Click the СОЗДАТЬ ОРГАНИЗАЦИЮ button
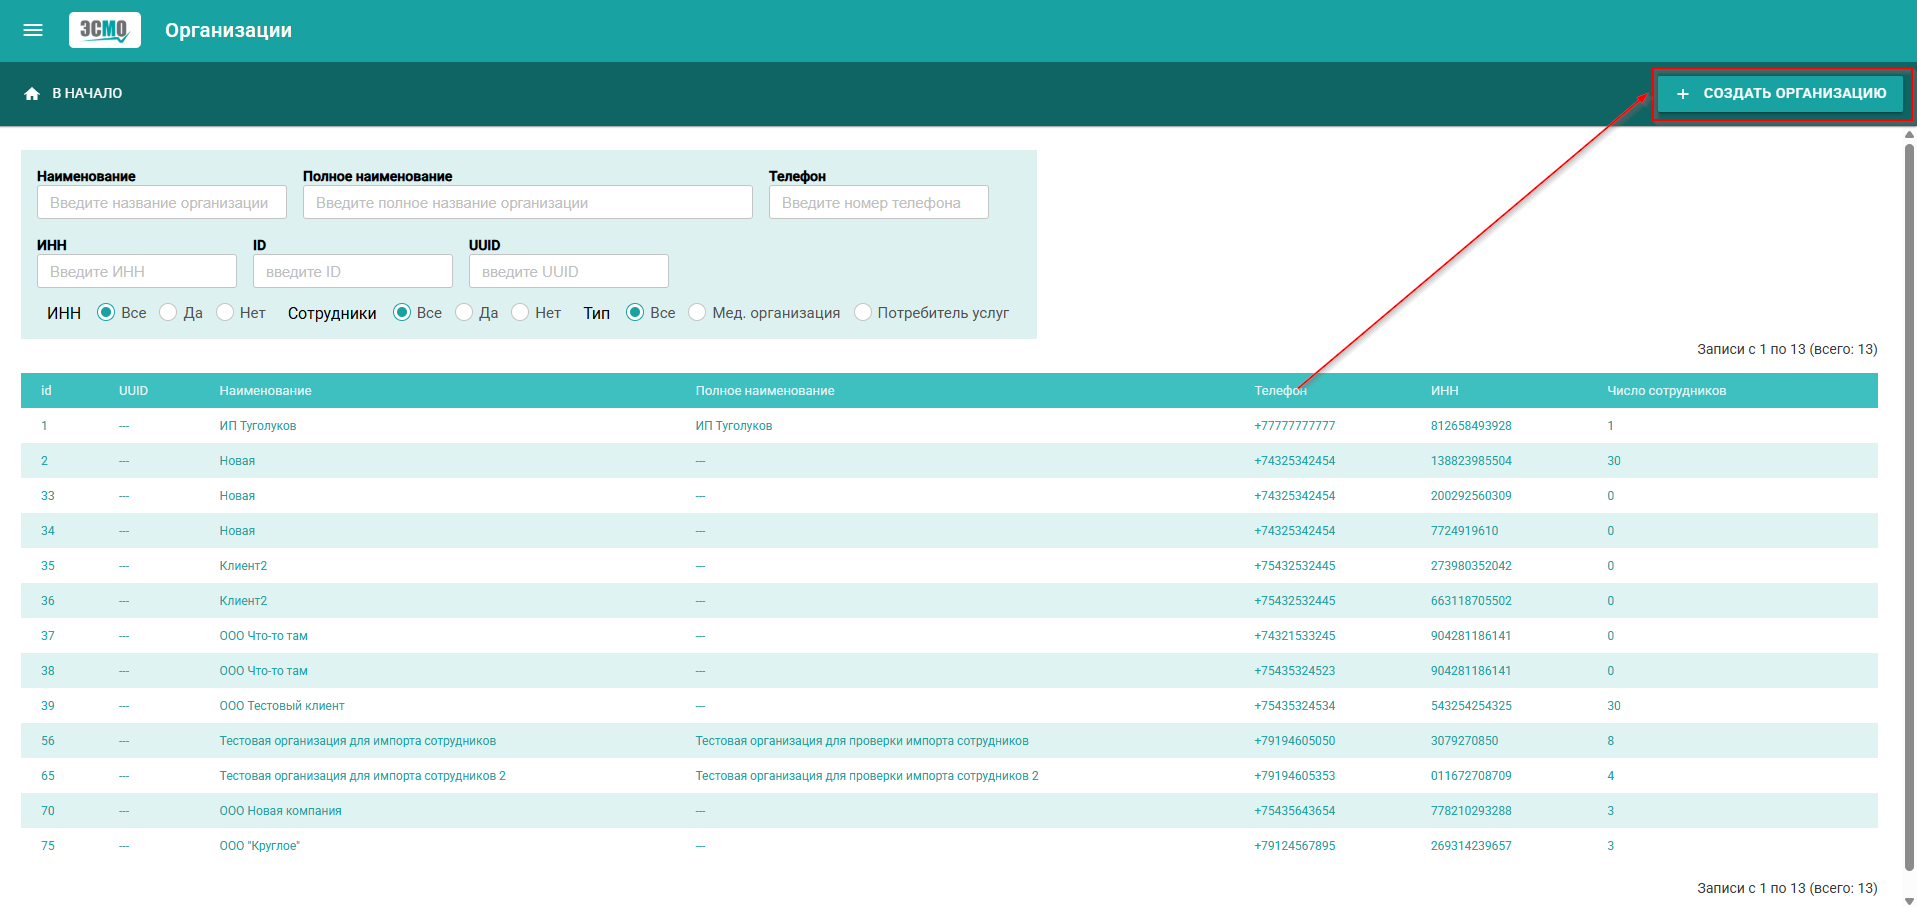The width and height of the screenshot is (1917, 907). (1781, 93)
